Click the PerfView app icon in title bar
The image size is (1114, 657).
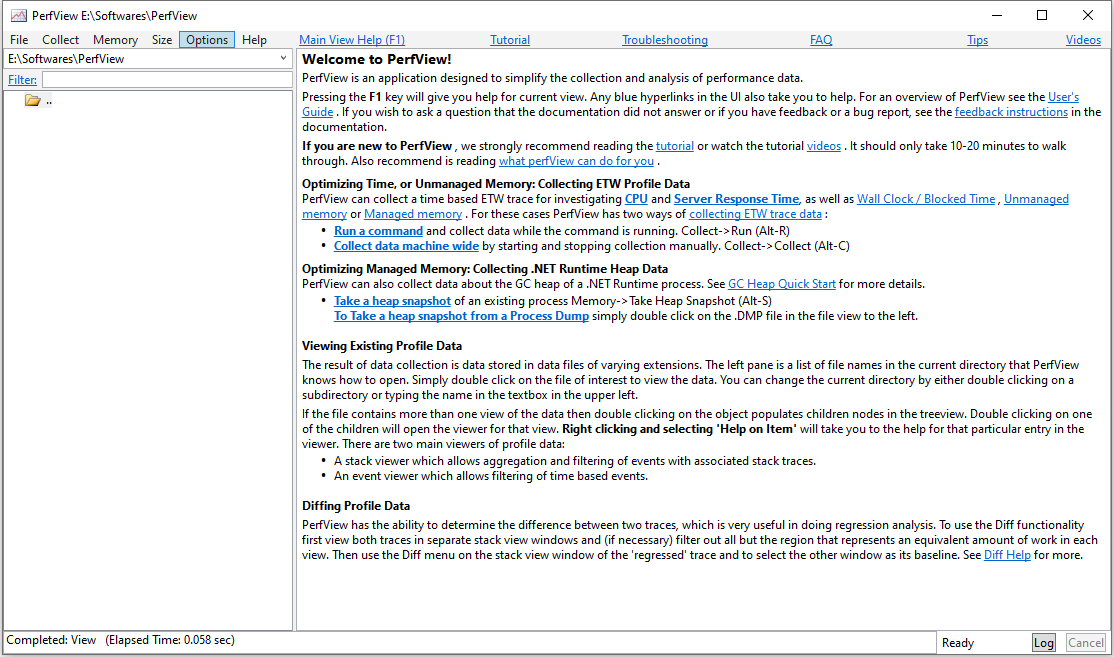click(x=18, y=16)
